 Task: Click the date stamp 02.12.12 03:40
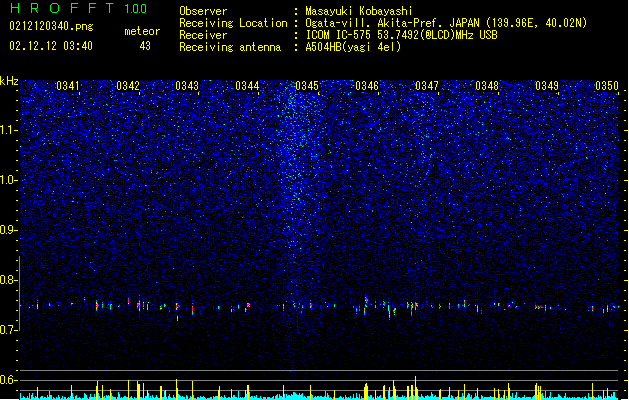(51, 46)
